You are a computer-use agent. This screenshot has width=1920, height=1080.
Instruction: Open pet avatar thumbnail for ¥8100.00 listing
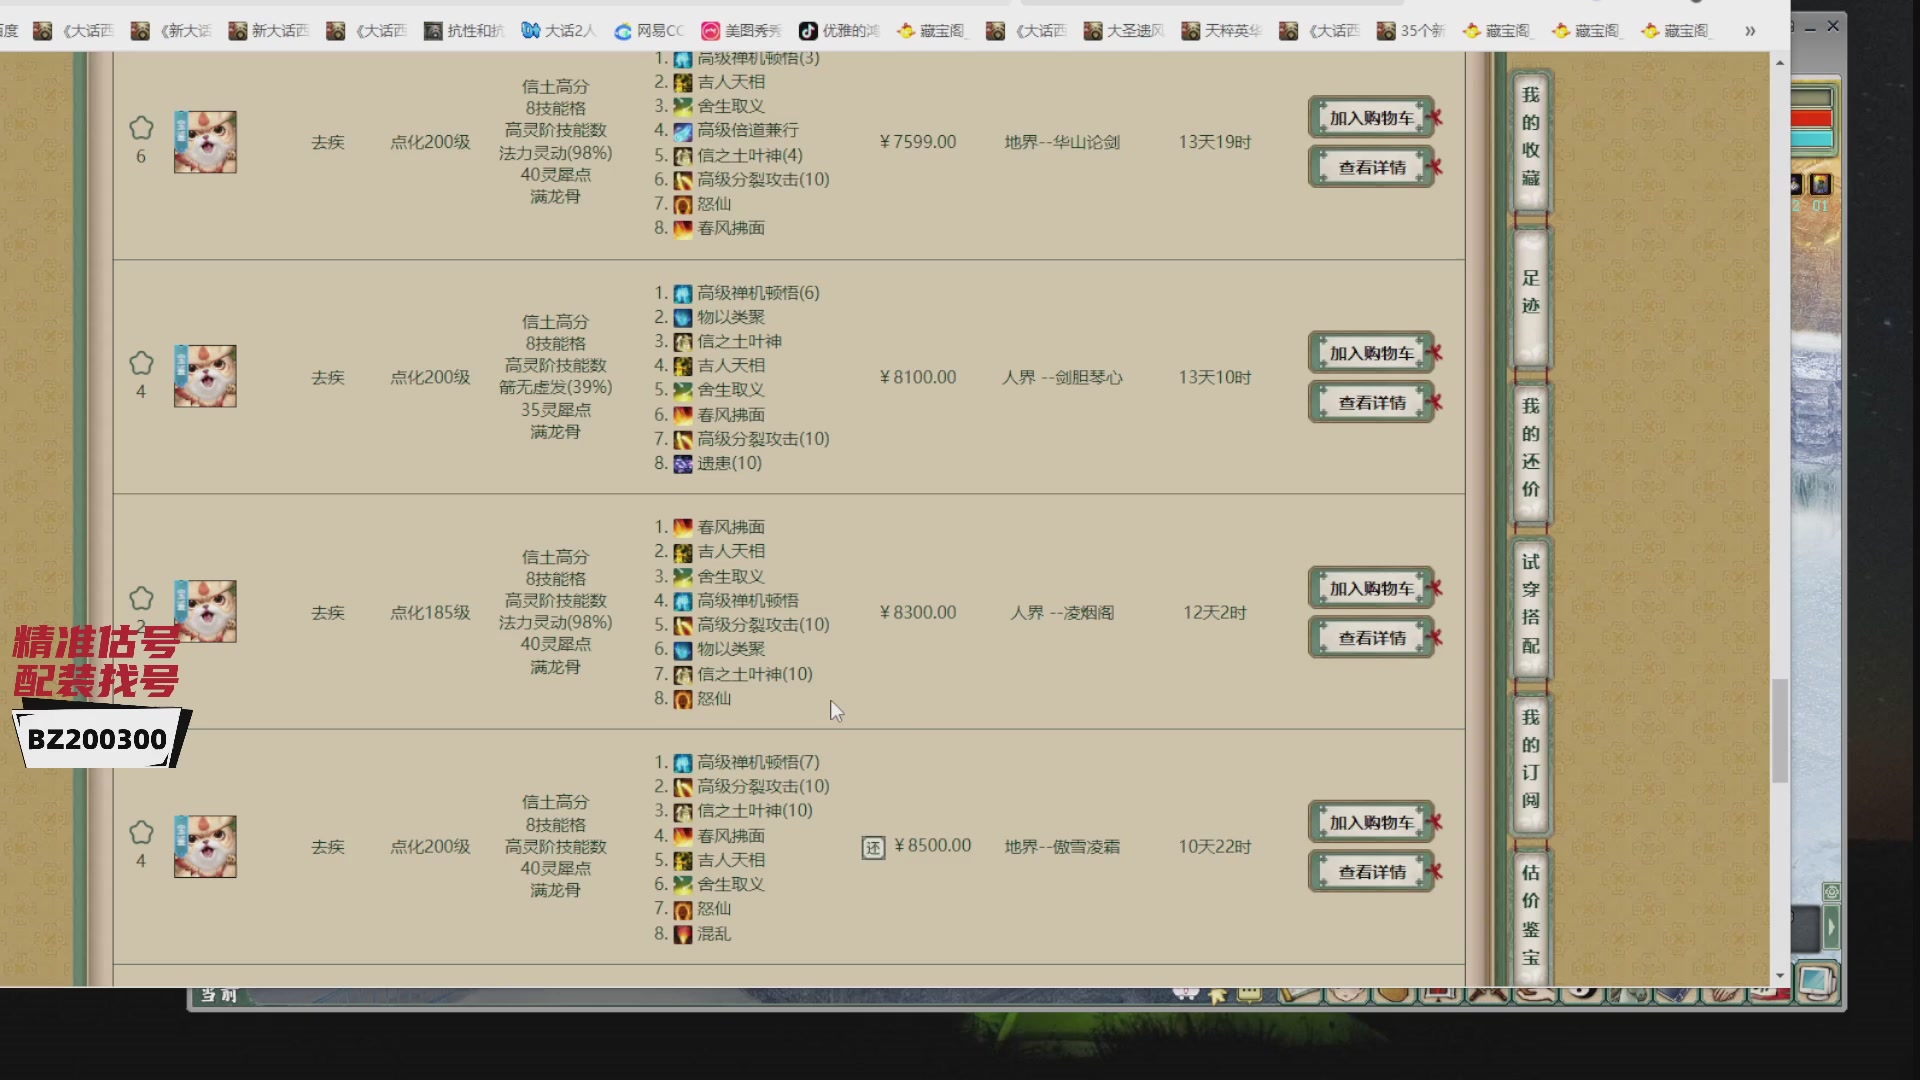[205, 376]
